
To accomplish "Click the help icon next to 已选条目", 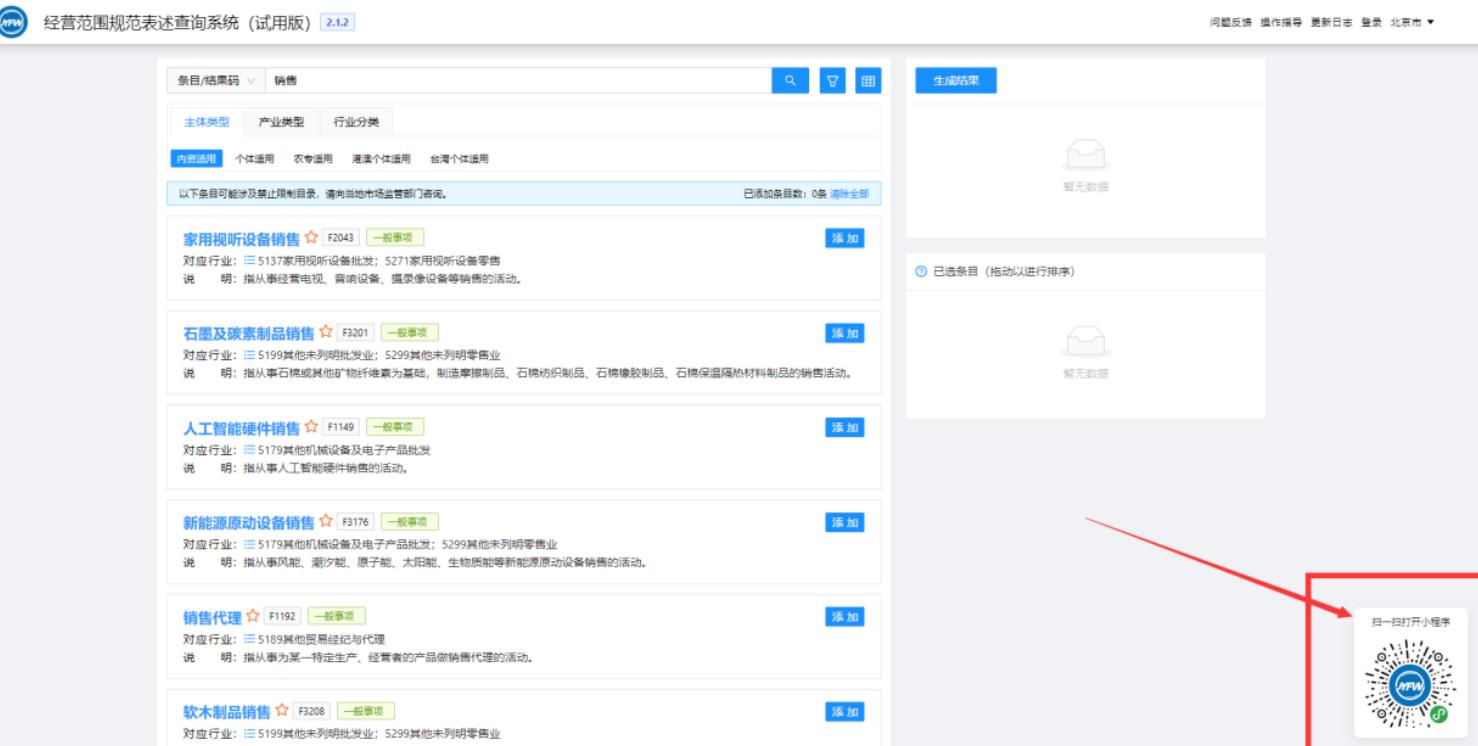I will click(922, 272).
